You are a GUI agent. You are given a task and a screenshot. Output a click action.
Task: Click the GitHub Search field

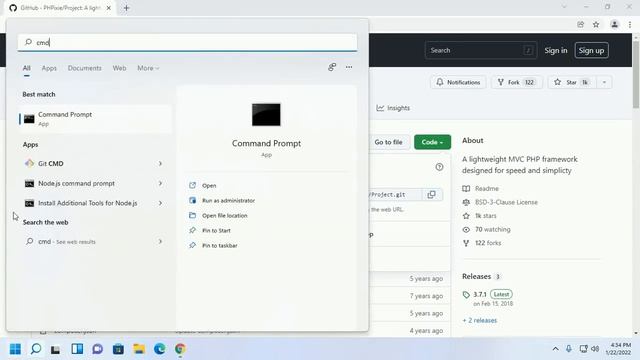[481, 50]
